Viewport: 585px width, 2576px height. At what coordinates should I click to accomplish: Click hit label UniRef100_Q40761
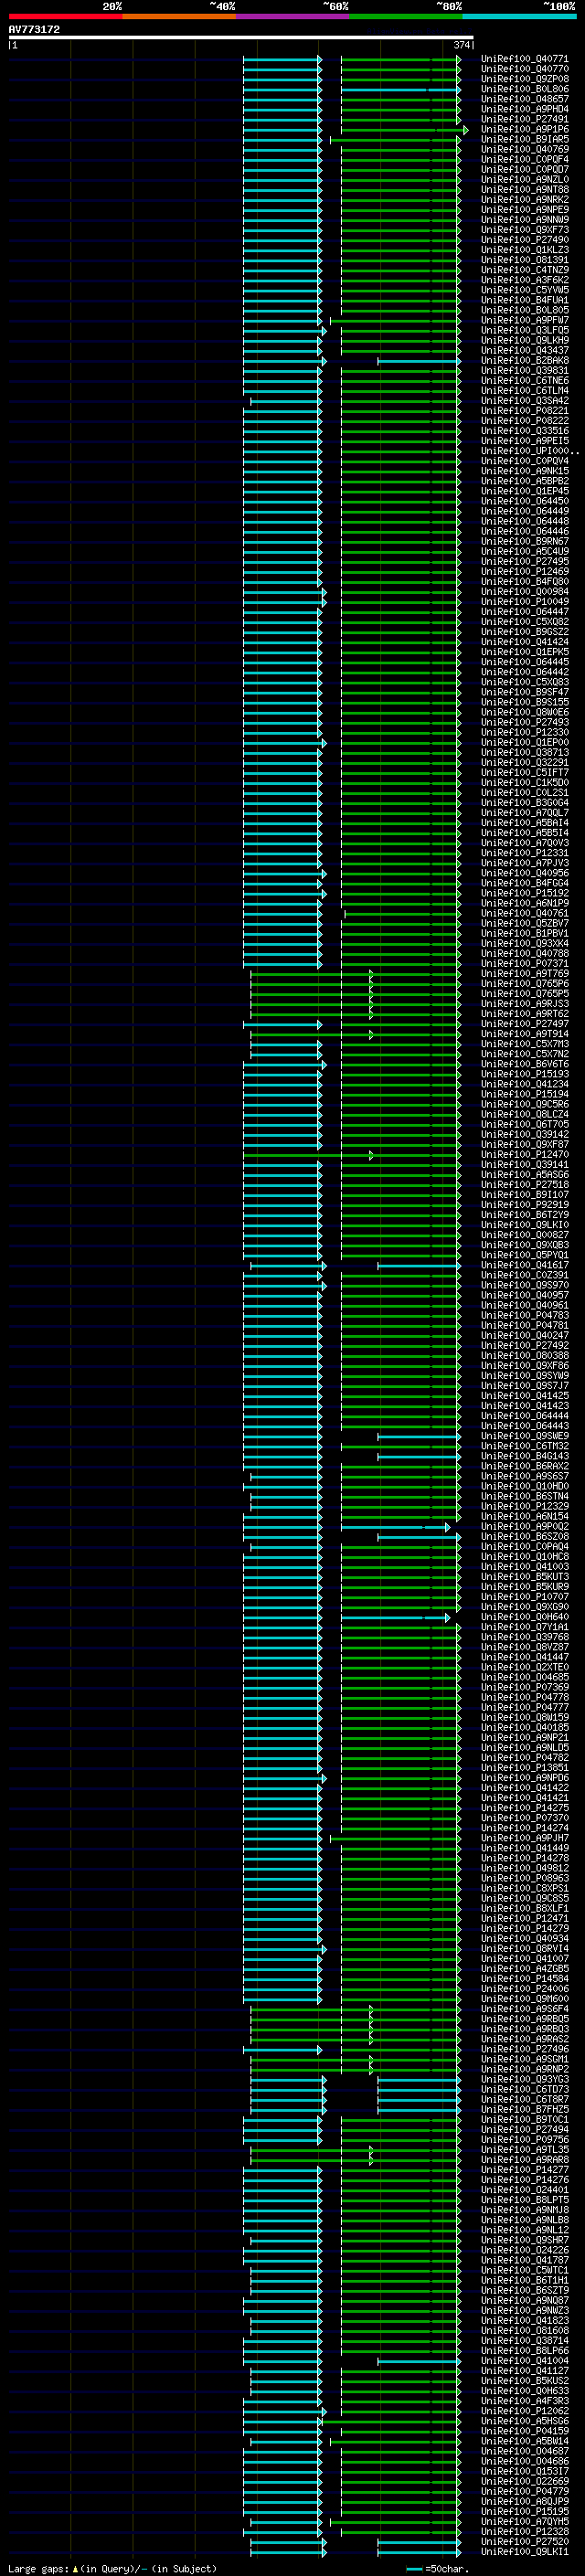[x=524, y=913]
